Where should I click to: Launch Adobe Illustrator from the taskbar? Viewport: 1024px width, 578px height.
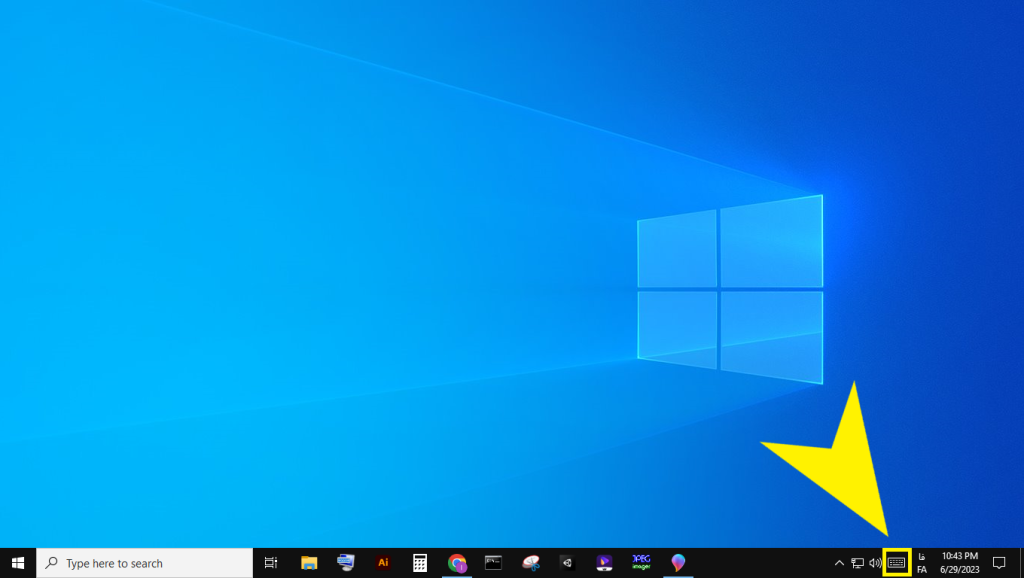383,563
